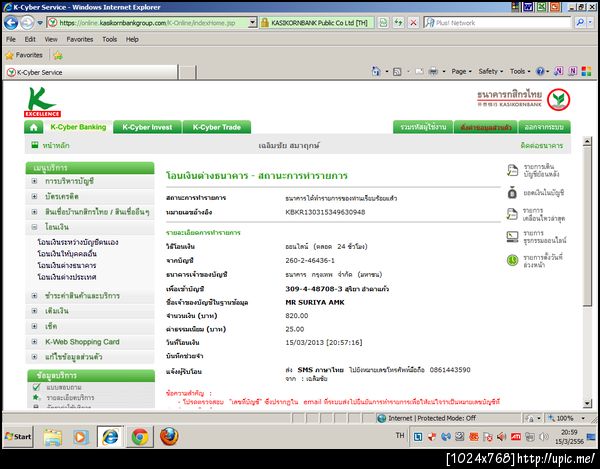Open the View menu

(51, 39)
